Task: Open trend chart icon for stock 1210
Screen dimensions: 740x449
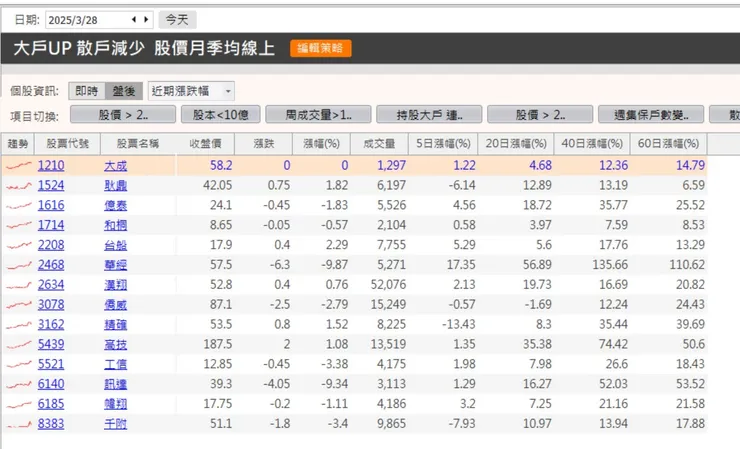Action: tap(19, 165)
